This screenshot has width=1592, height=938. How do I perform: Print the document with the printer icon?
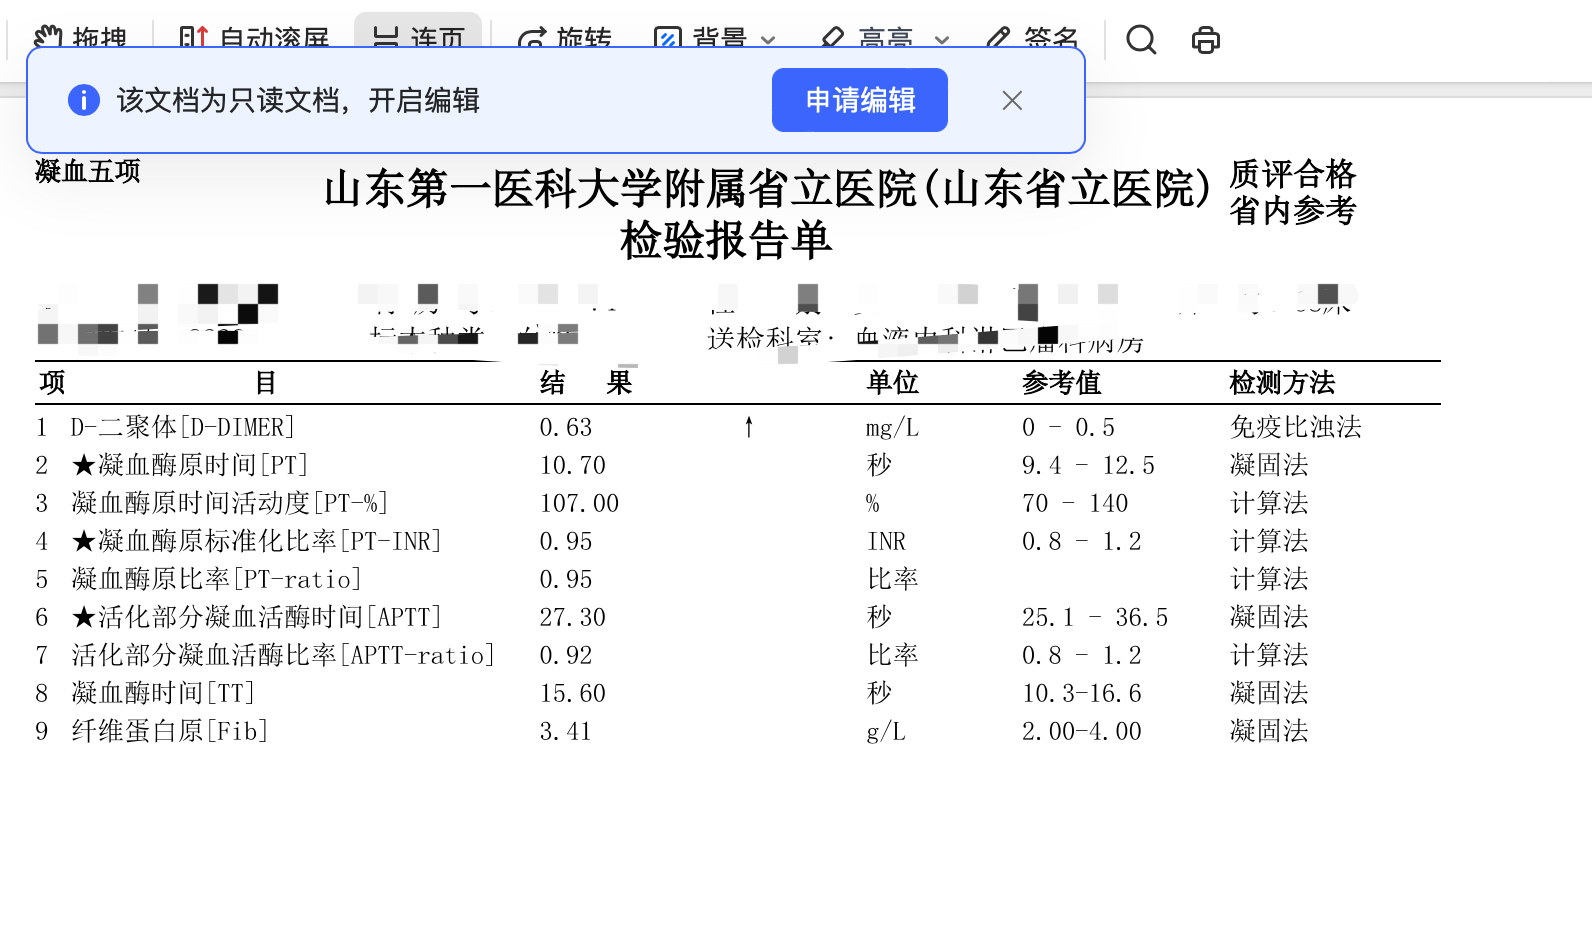(1206, 40)
